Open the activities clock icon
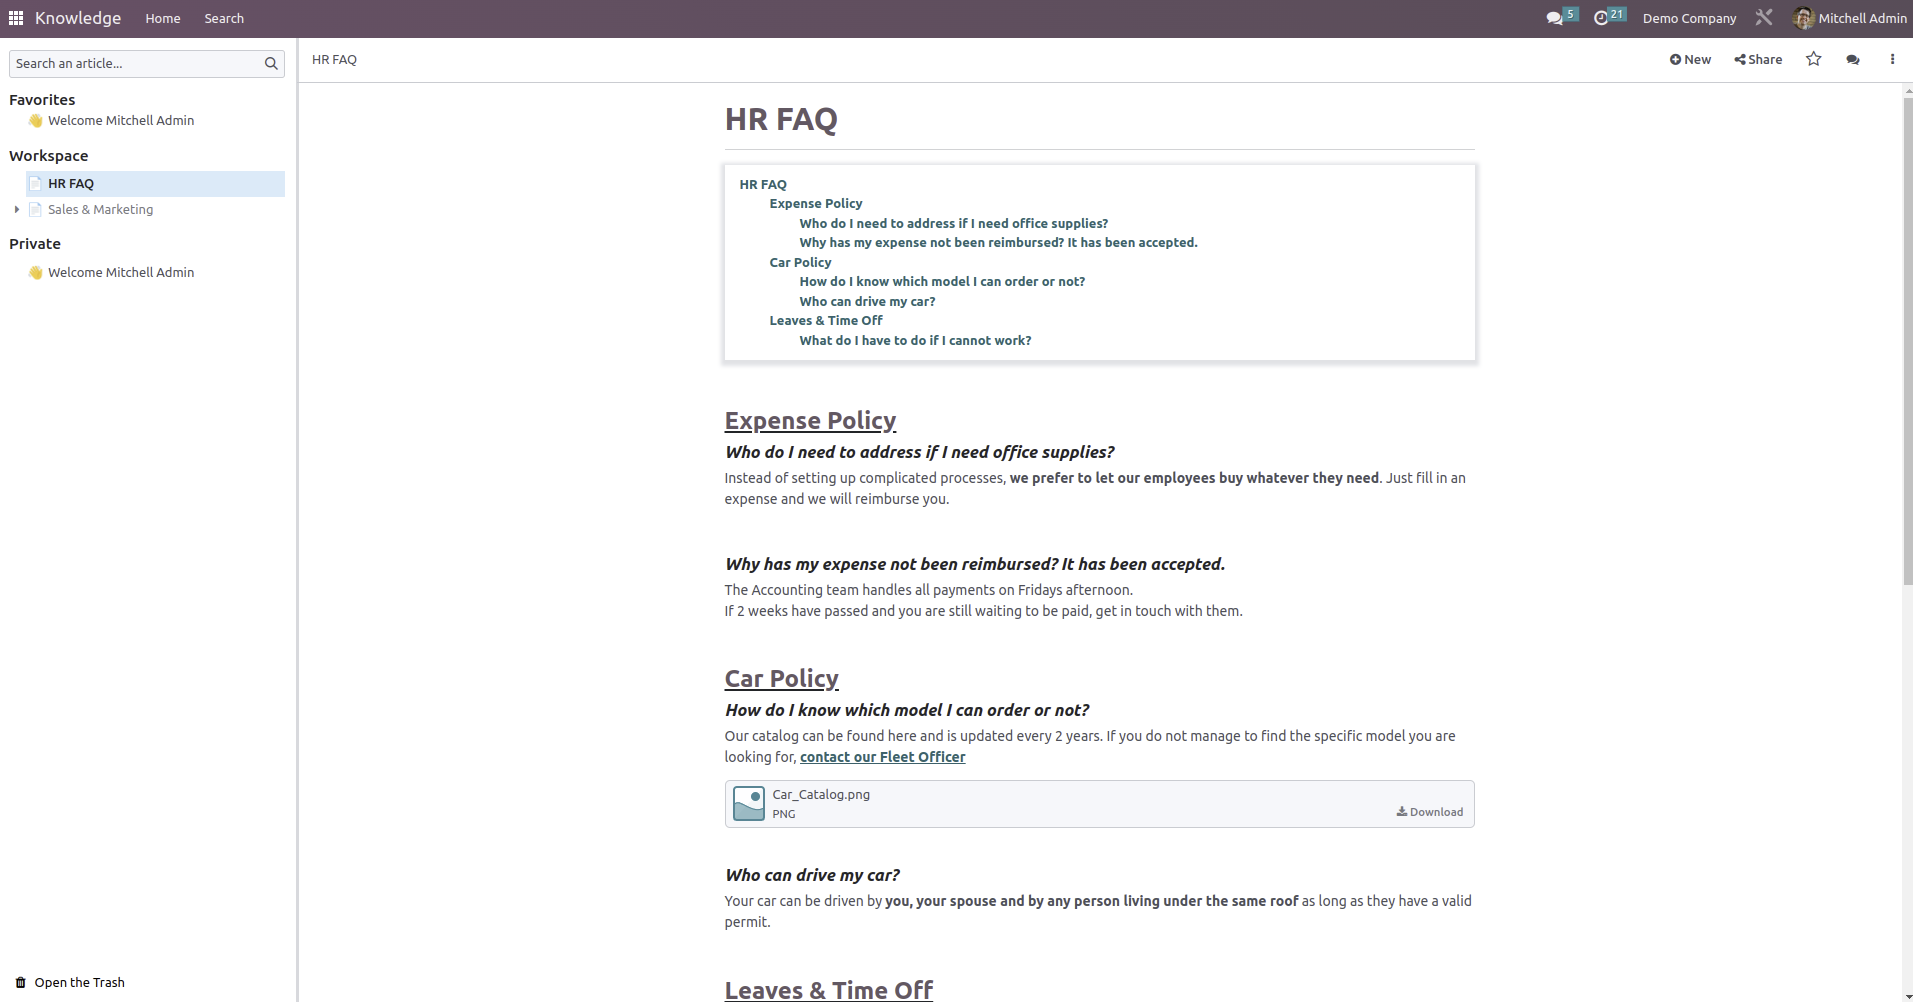The height and width of the screenshot is (1002, 1913). 1602,18
